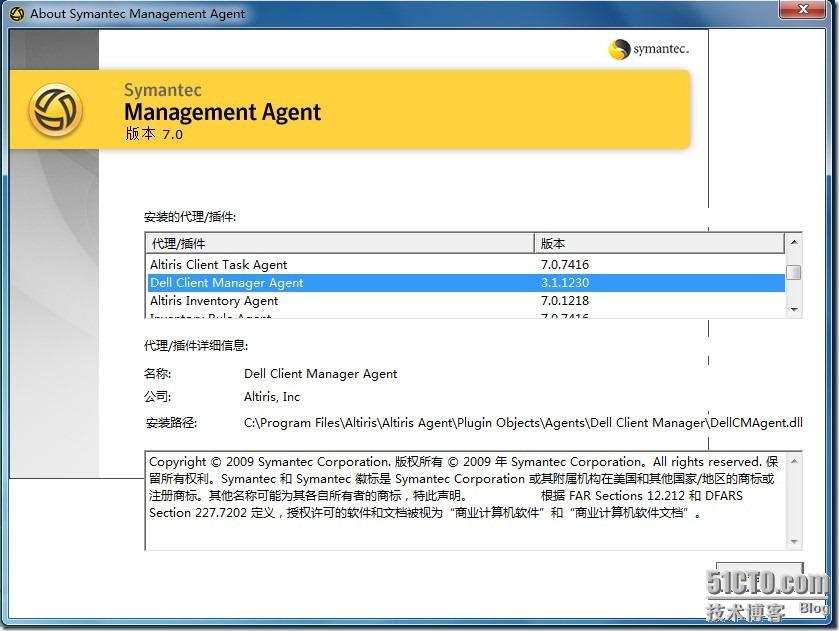Click the Symantec title bar icon

17,14
